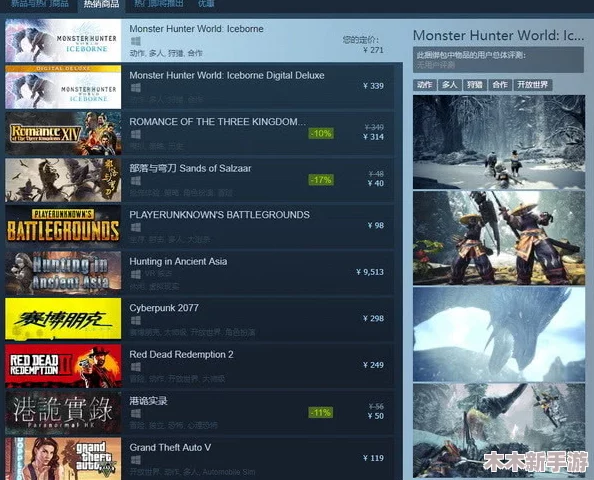Open PLAYERUNKNOWN'S BATTLEGROUNDS capsule image
This screenshot has width=594, height=480.
pos(63,227)
